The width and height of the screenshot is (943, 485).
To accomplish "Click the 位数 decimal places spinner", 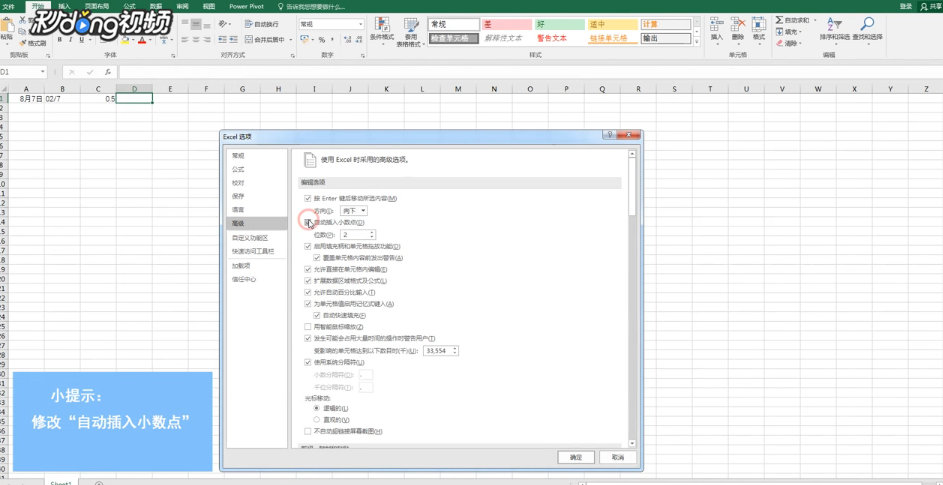I will 372,234.
